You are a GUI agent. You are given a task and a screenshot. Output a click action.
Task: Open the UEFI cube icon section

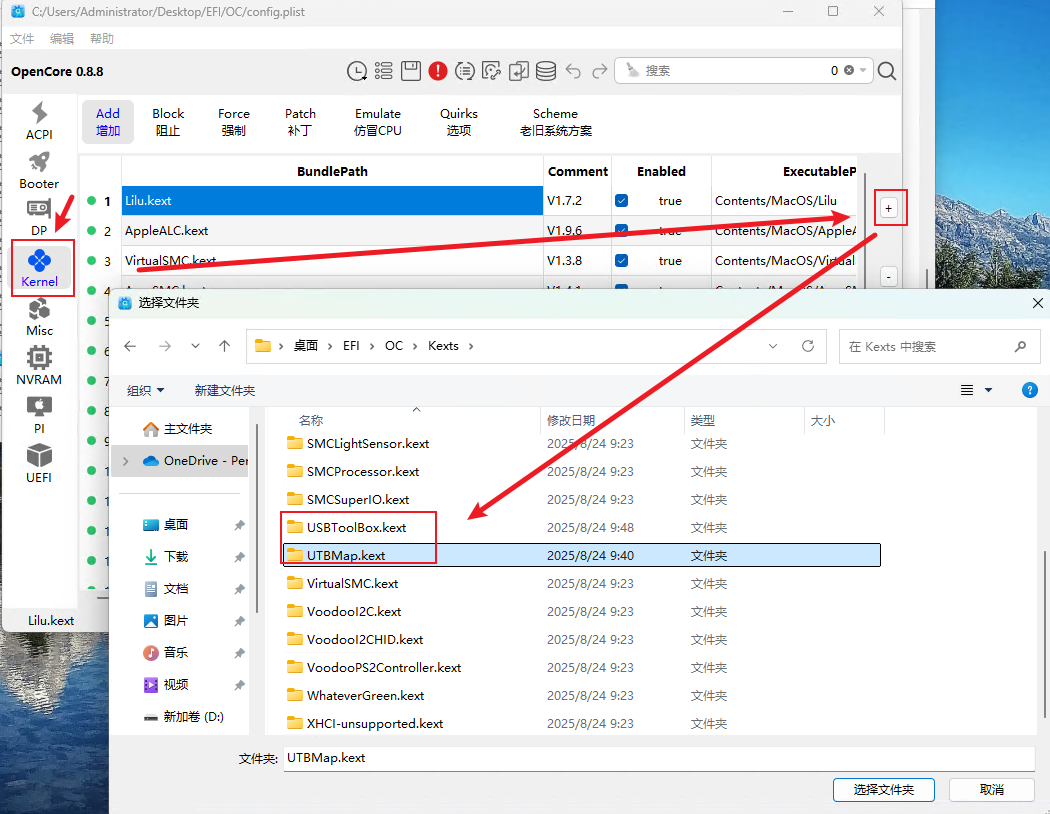tap(40, 464)
